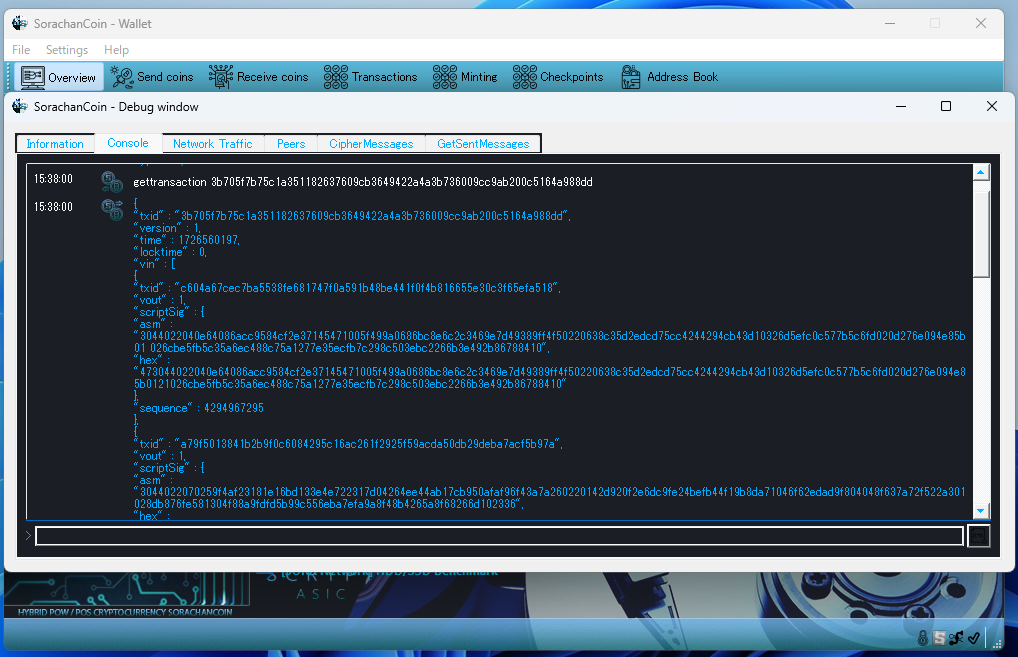Open the Address Book

pos(669,77)
